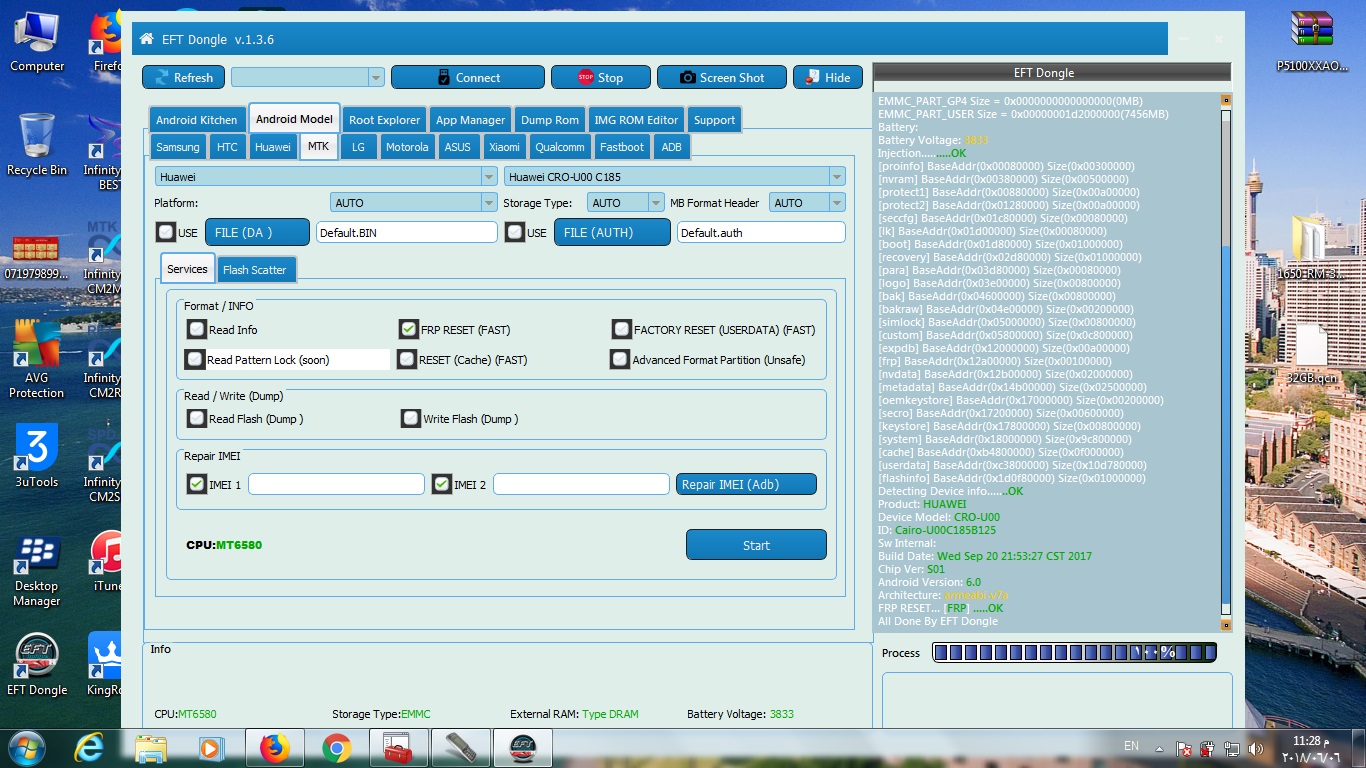
Task: Click the Start button in Services
Action: [756, 545]
